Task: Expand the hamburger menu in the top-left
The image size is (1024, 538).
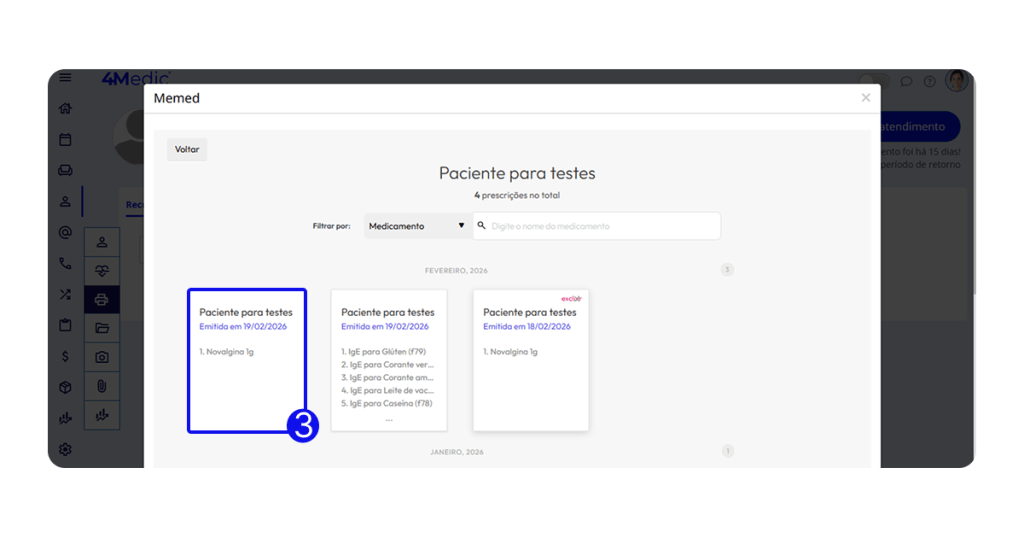Action: tap(65, 78)
